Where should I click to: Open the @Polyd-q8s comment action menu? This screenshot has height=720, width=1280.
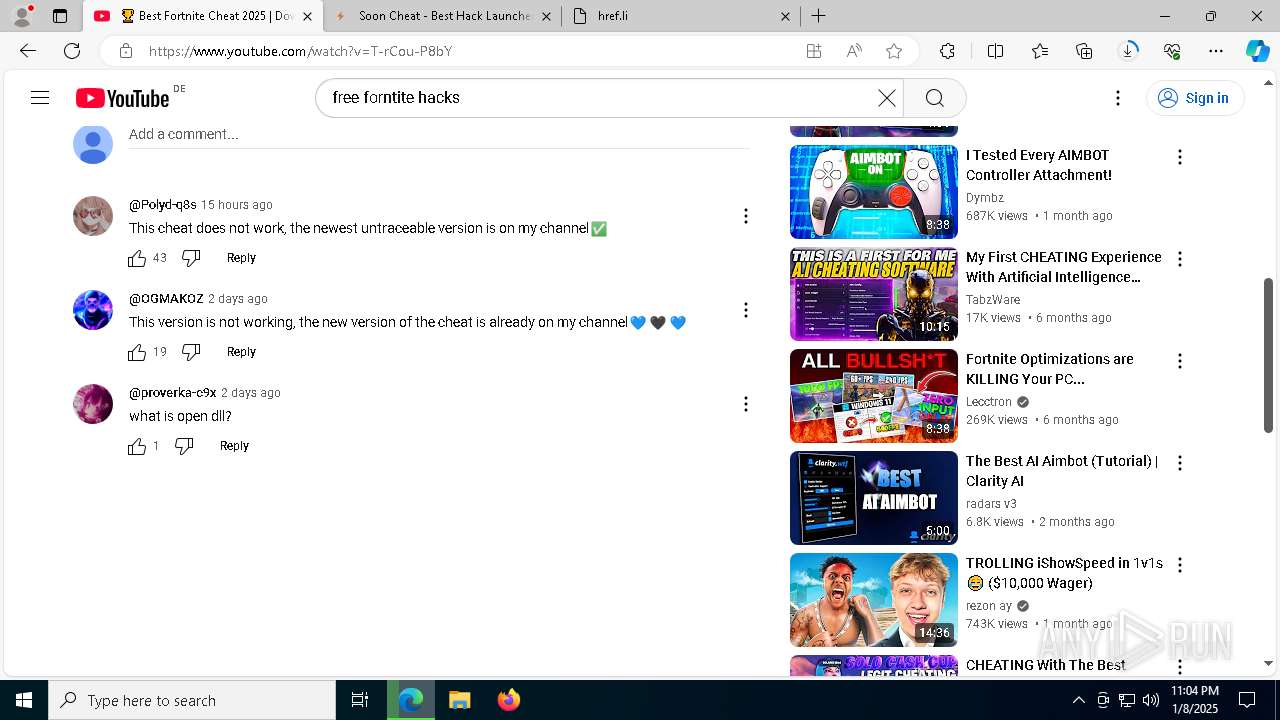pyautogui.click(x=745, y=216)
